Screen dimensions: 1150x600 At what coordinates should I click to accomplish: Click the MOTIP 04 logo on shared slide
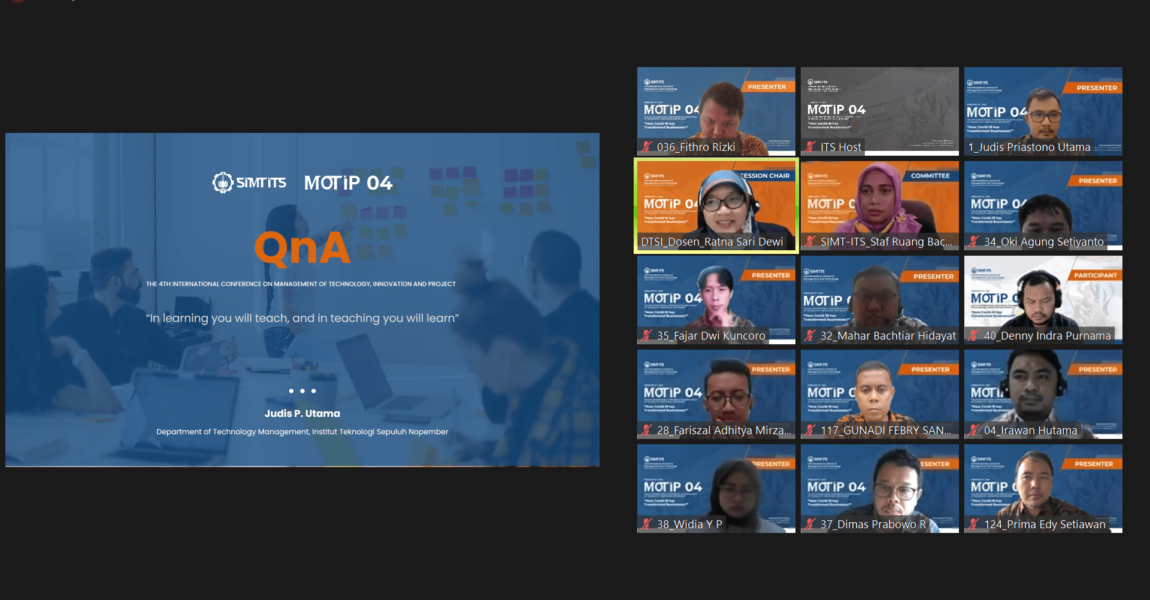pyautogui.click(x=348, y=183)
